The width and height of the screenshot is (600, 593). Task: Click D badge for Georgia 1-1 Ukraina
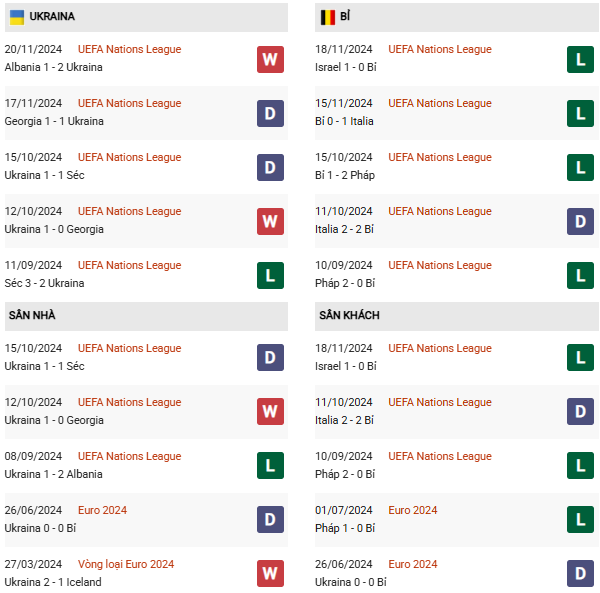coord(270,113)
